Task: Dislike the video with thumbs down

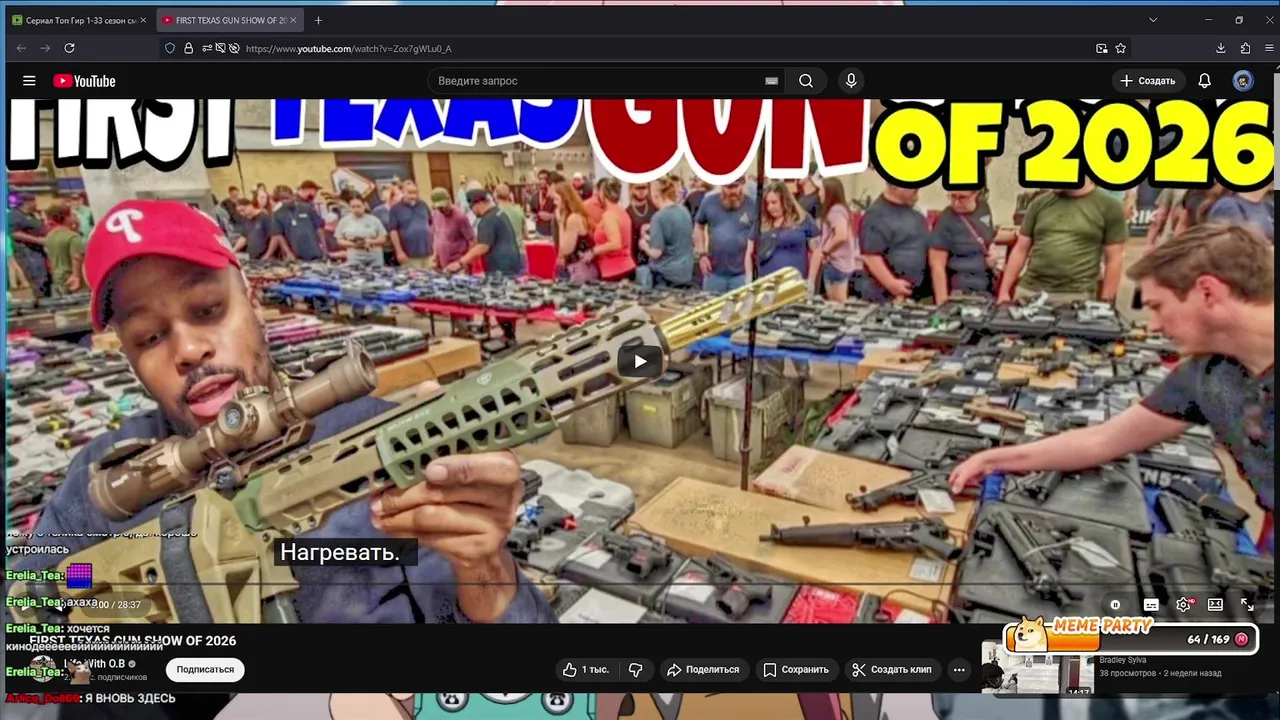Action: (x=635, y=670)
